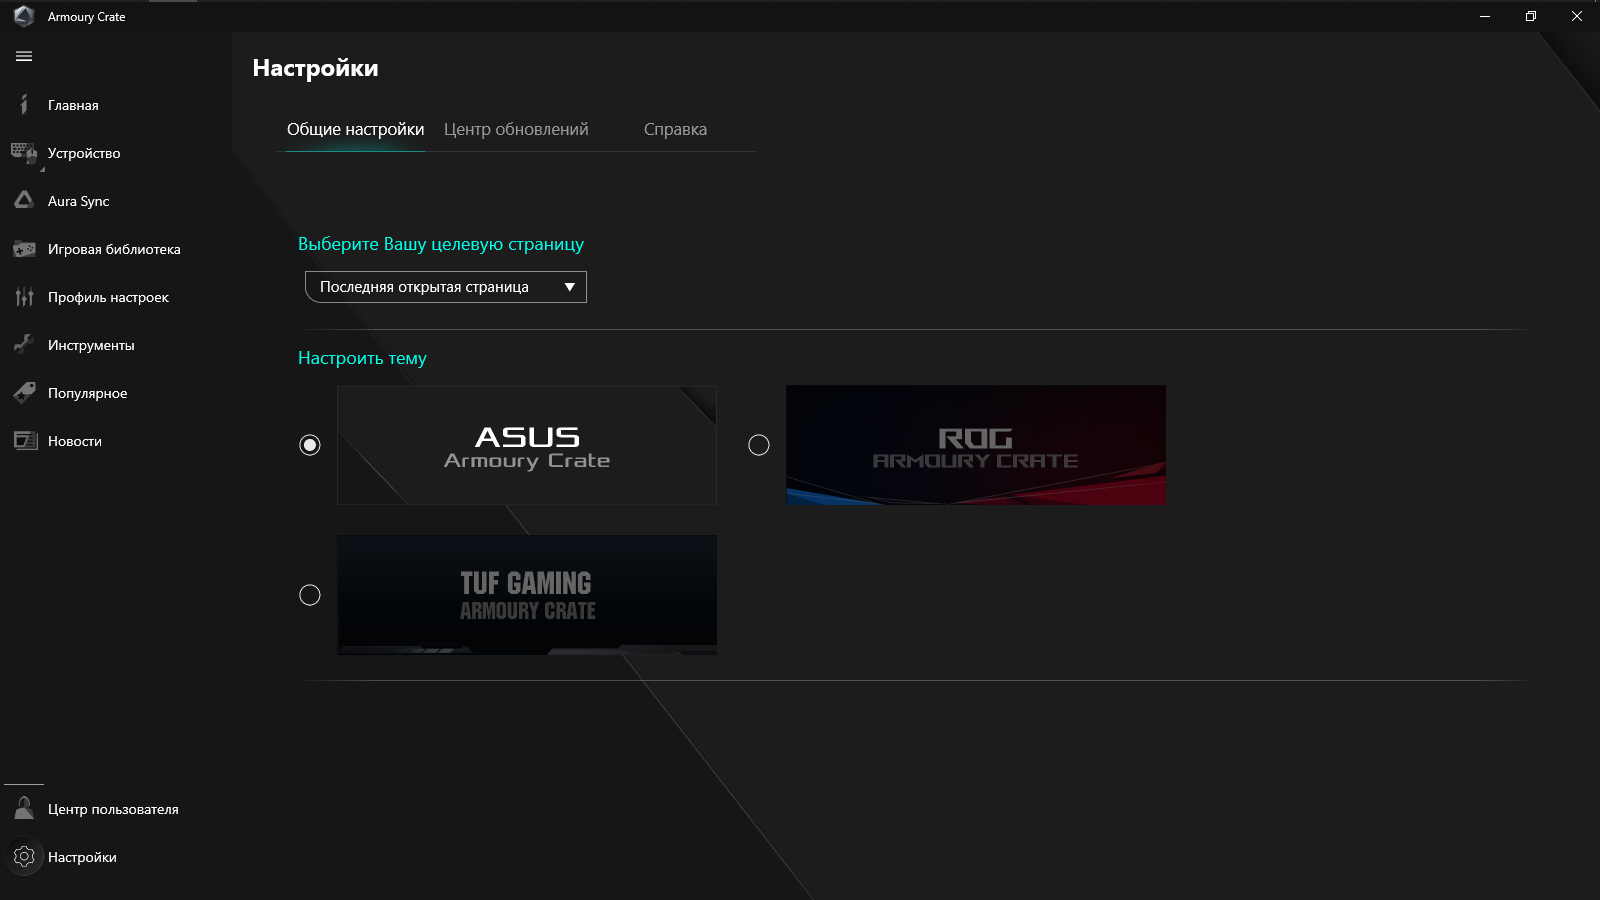1600x900 pixels.
Task: Click the Armoury Crate logo in title bar
Action: [22, 16]
